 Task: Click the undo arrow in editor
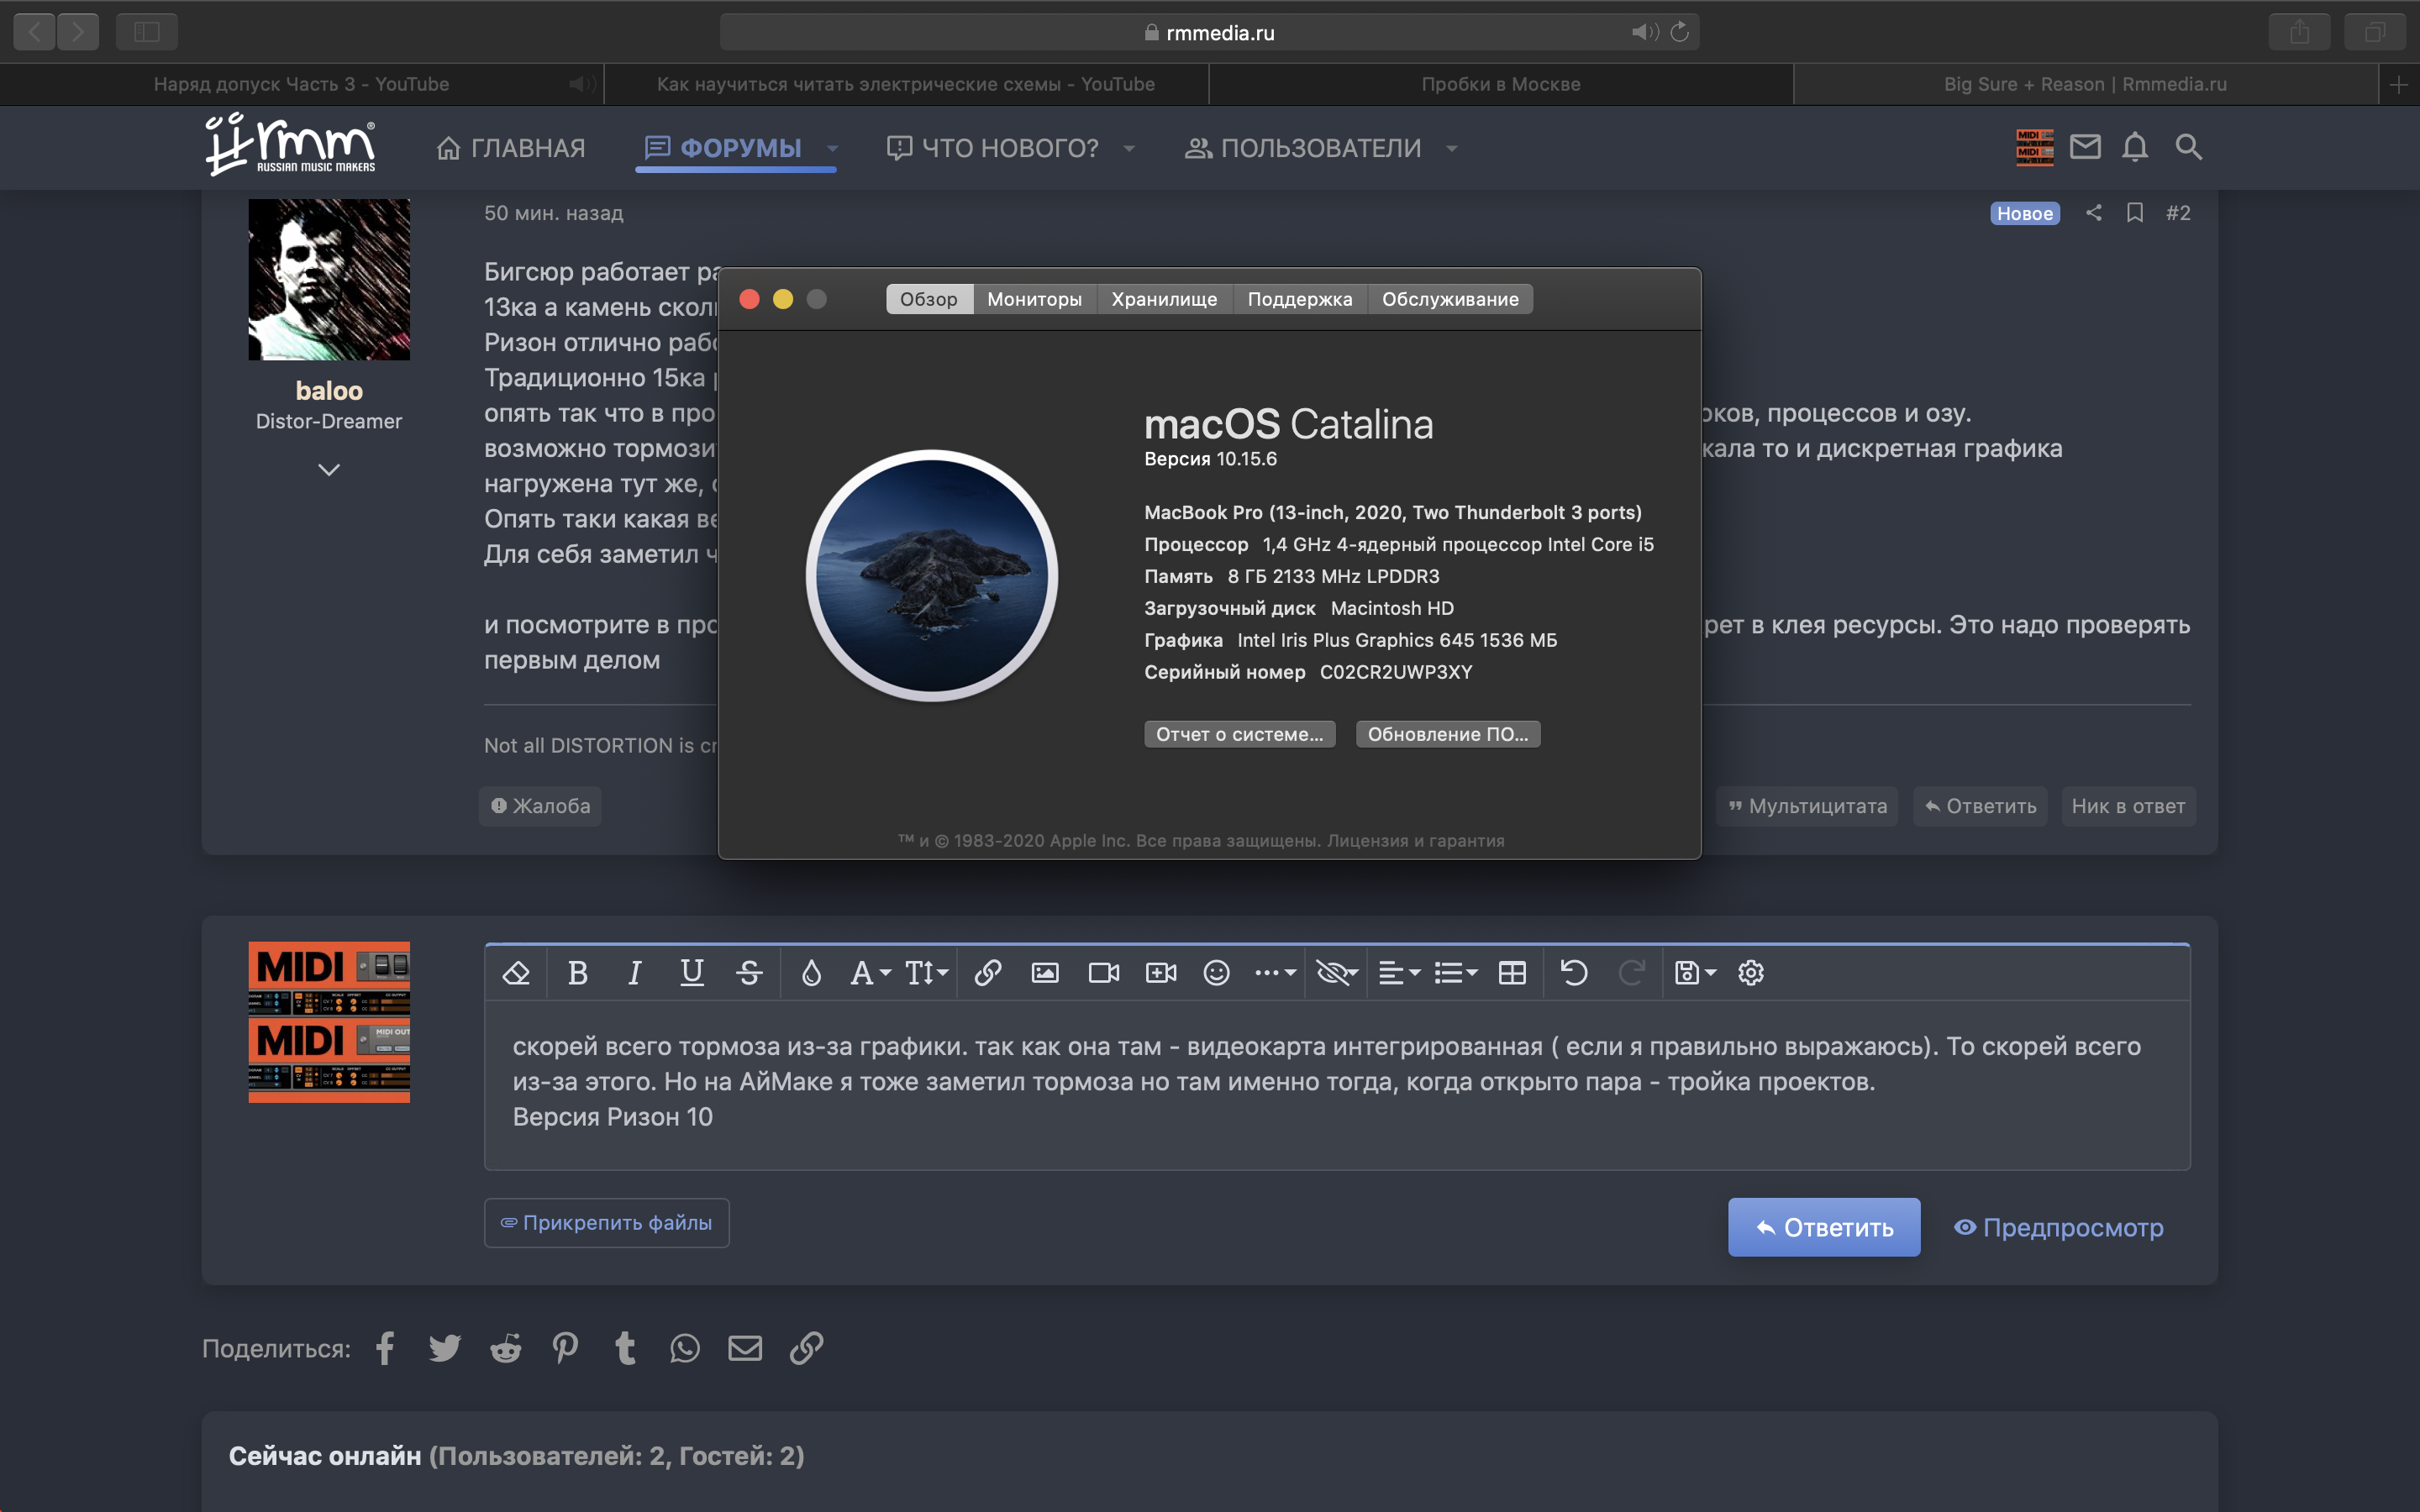tap(1573, 972)
